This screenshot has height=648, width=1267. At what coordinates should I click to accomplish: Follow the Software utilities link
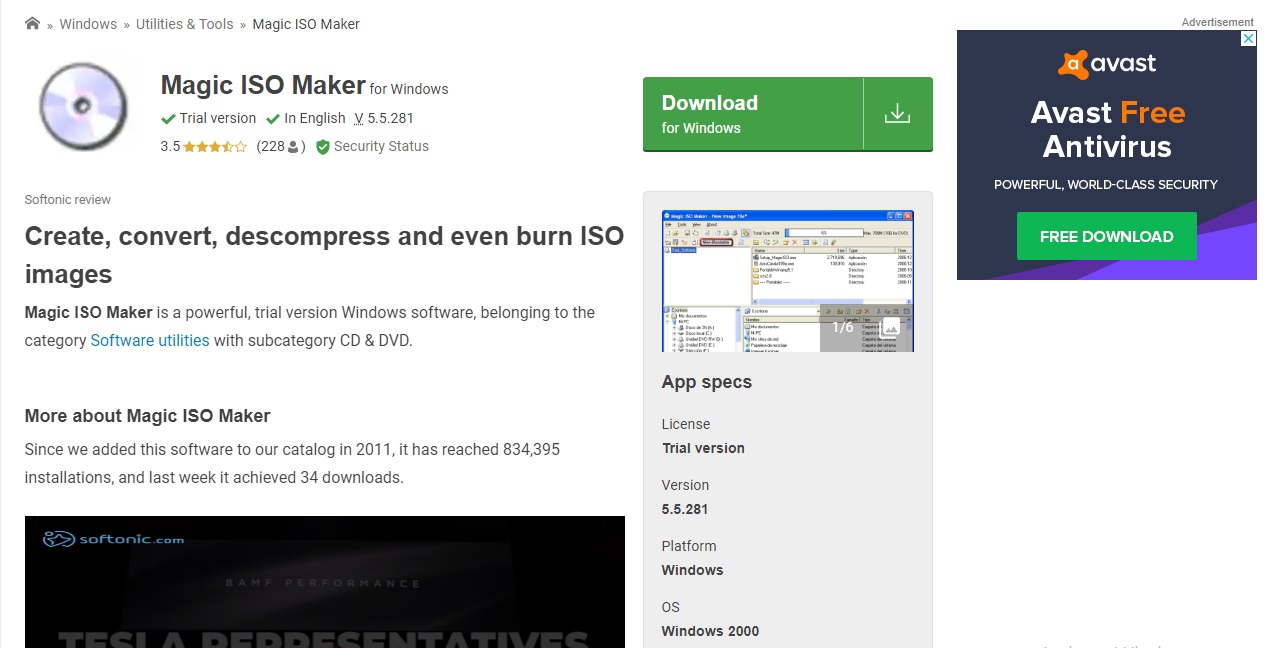pos(150,340)
